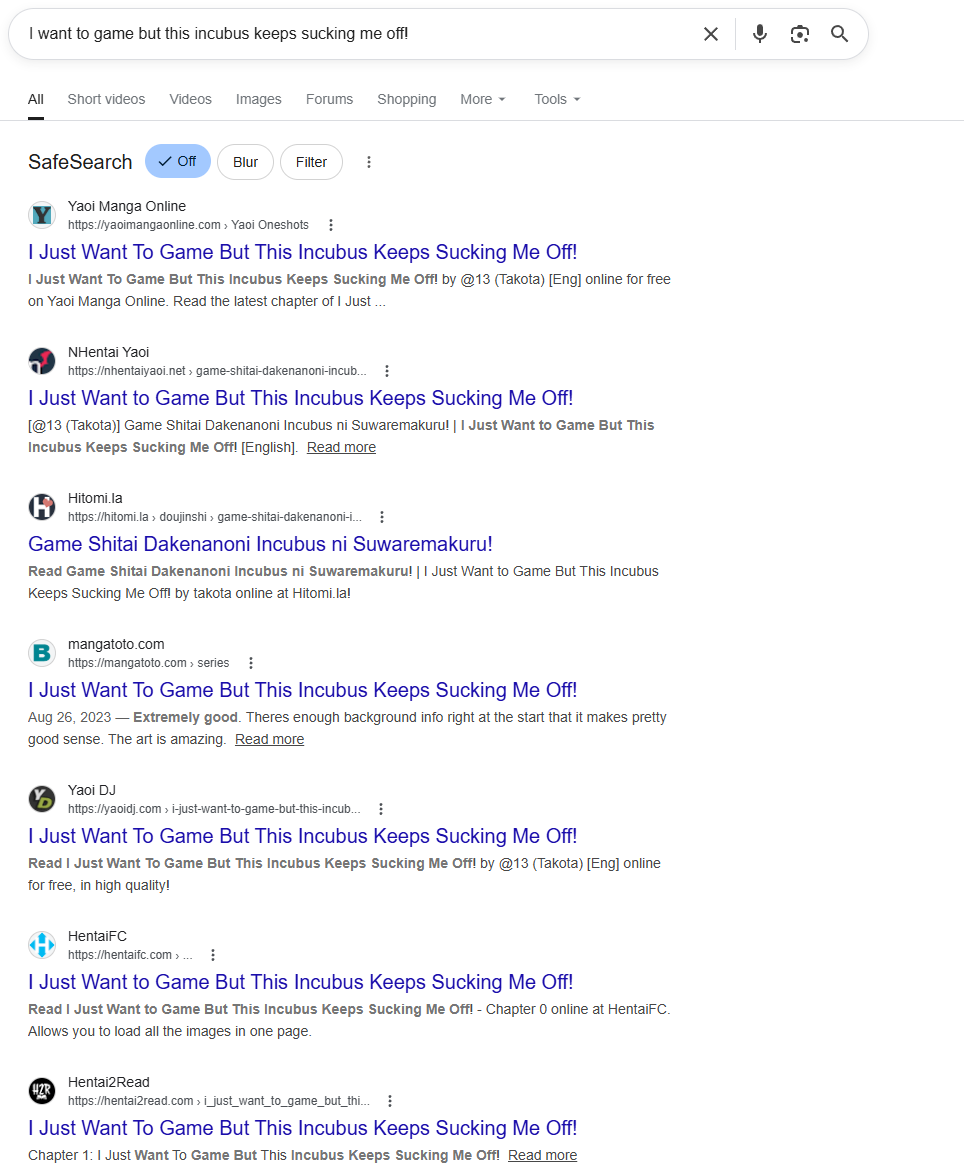Switch to the Shopping tab

pyautogui.click(x=407, y=99)
